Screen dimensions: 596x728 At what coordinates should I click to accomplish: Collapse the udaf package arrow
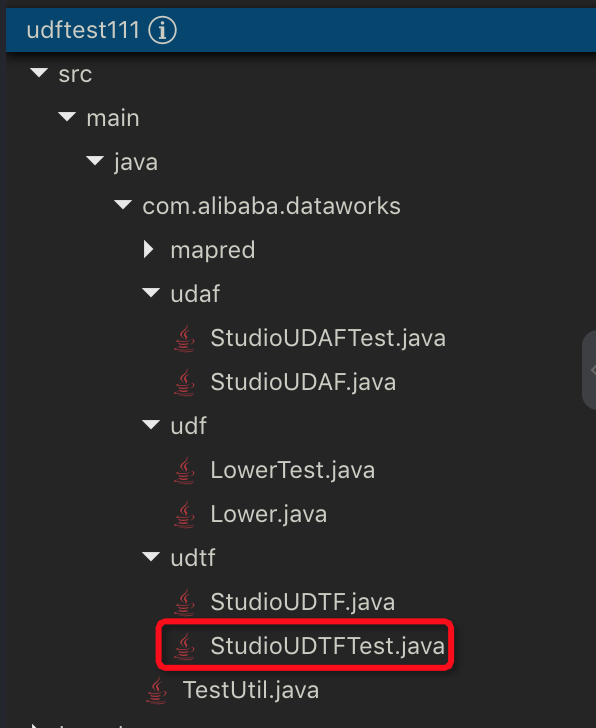(151, 292)
